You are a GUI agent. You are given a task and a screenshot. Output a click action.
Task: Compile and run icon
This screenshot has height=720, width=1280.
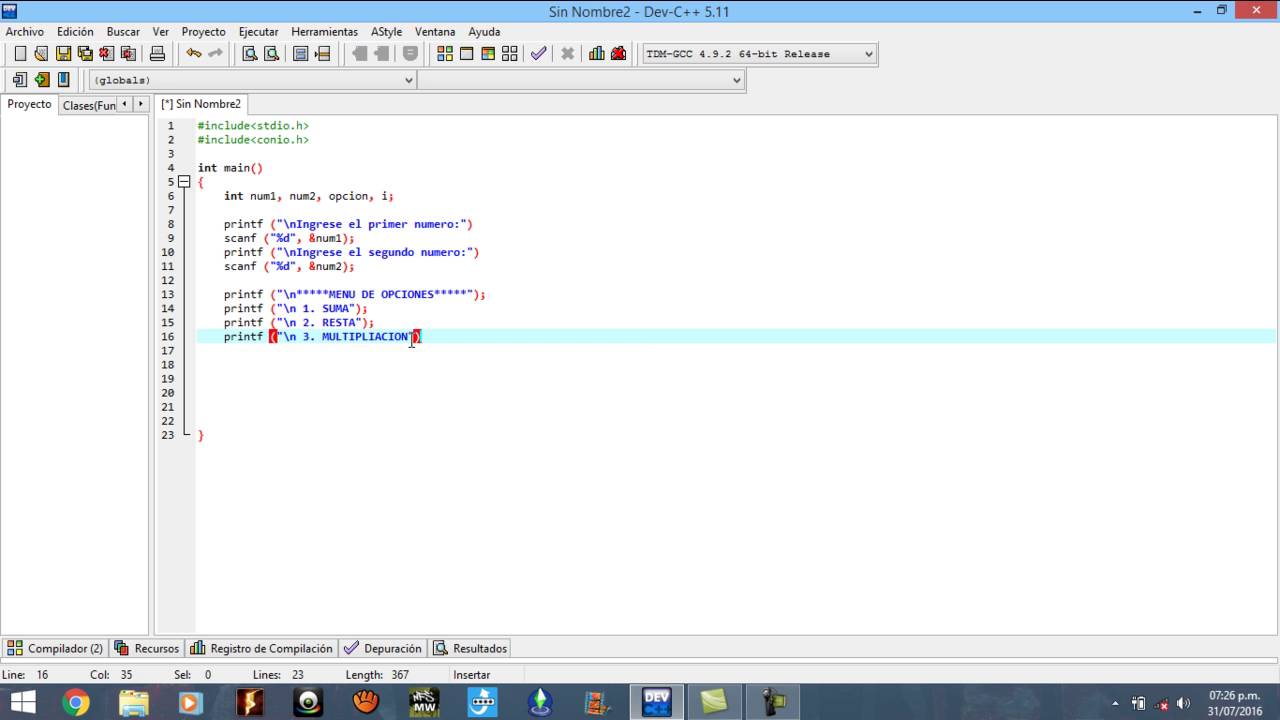click(488, 54)
